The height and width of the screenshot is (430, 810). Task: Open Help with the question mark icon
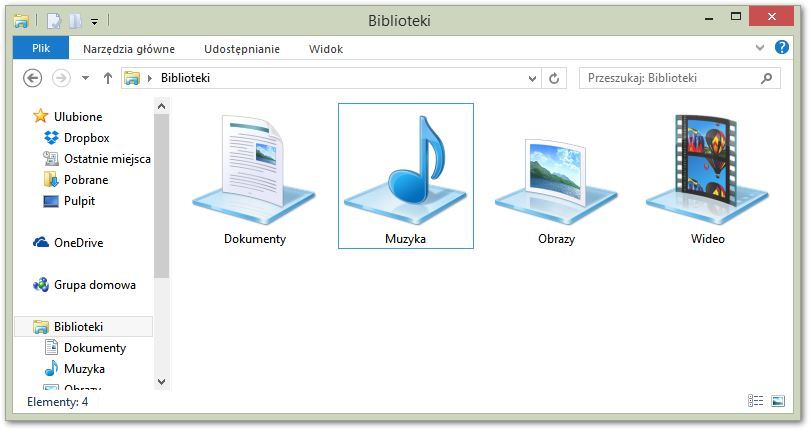tap(782, 48)
